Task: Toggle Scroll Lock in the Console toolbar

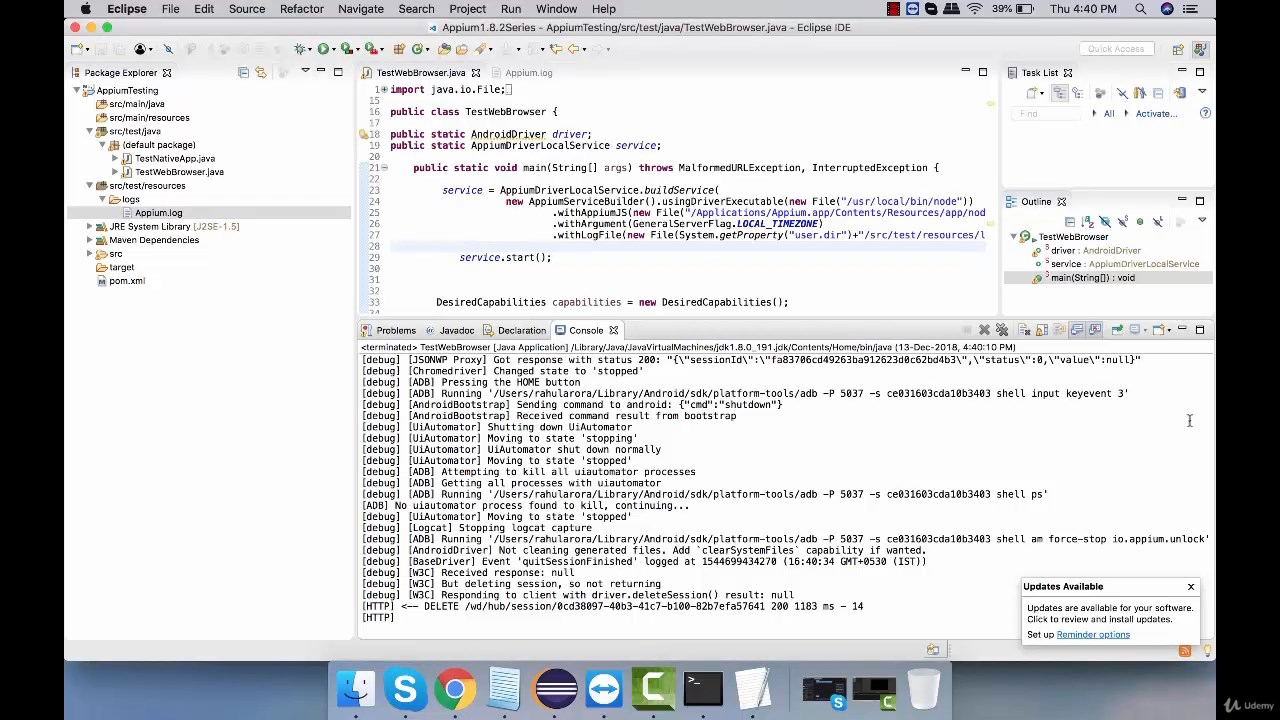Action: pyautogui.click(x=1042, y=330)
